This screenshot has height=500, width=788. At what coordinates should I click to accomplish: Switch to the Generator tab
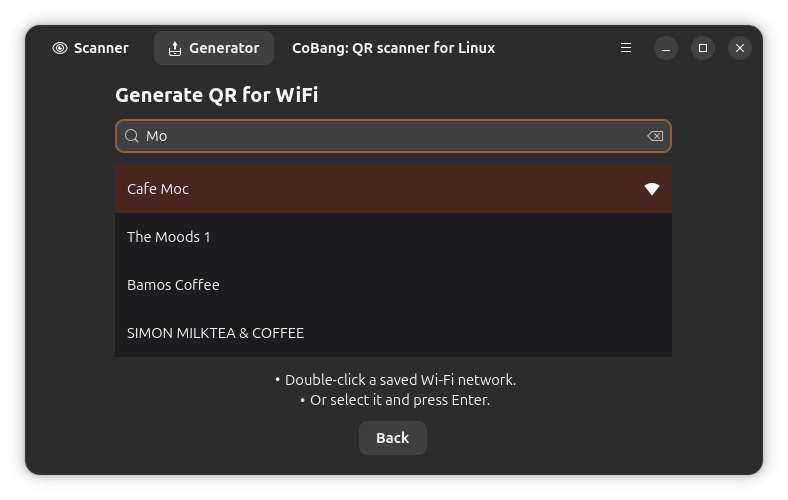tap(214, 48)
